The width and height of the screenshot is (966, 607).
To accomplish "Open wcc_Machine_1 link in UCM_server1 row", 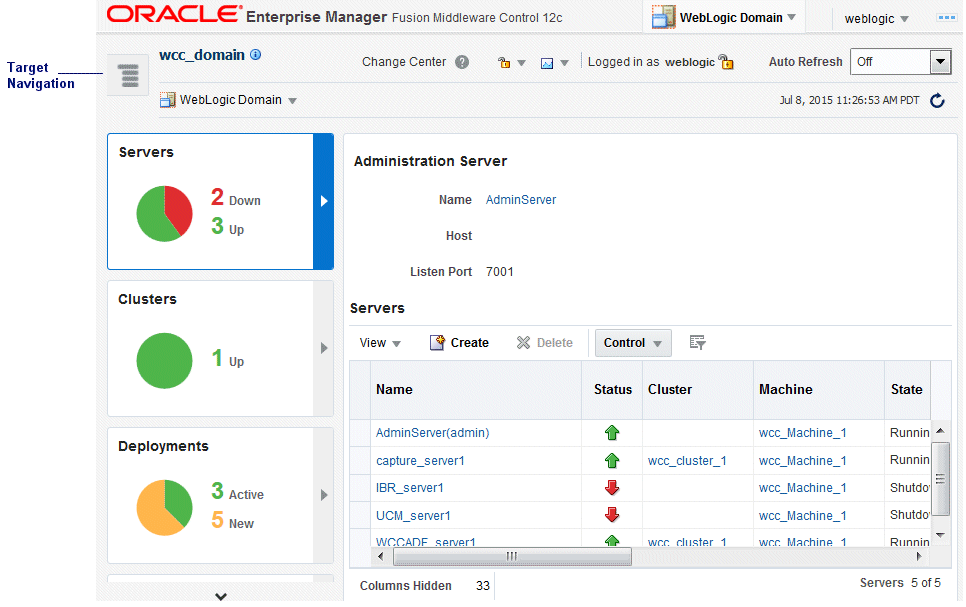I will 802,515.
